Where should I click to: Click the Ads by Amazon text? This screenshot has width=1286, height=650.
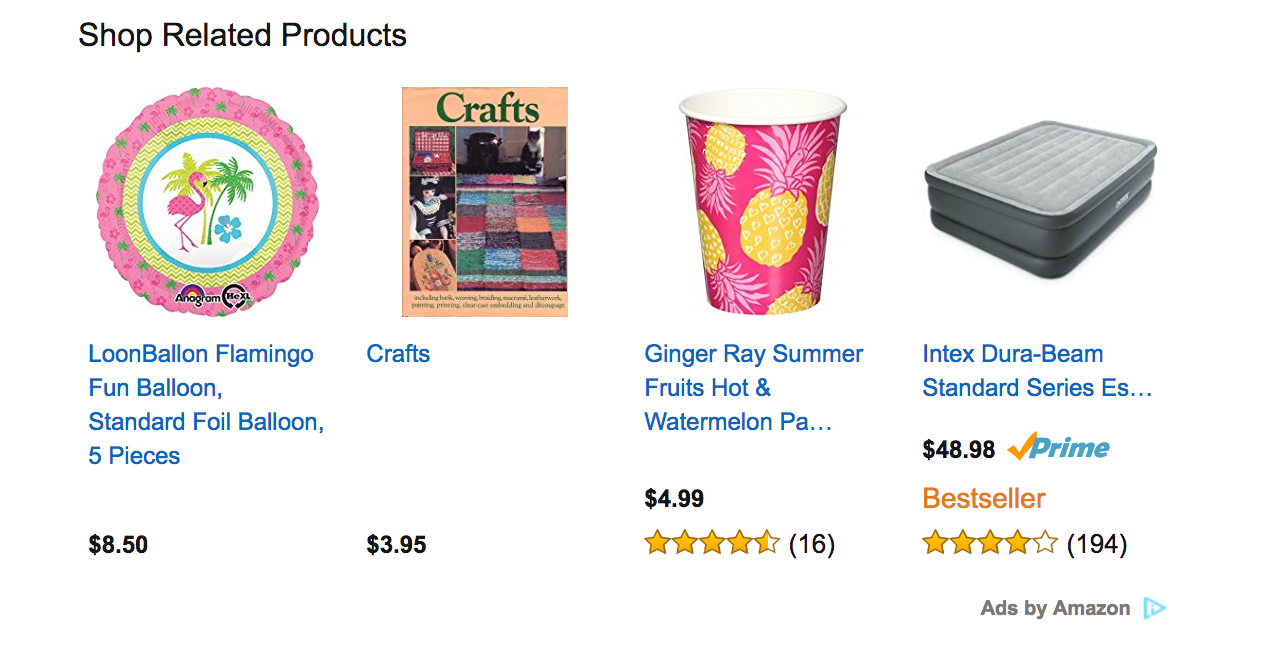point(1055,608)
